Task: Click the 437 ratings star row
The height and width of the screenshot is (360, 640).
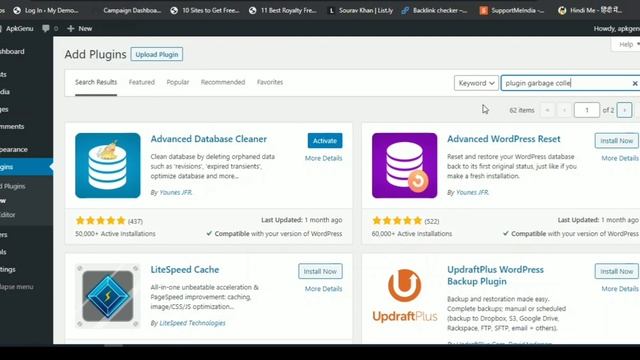Action: click(100, 221)
